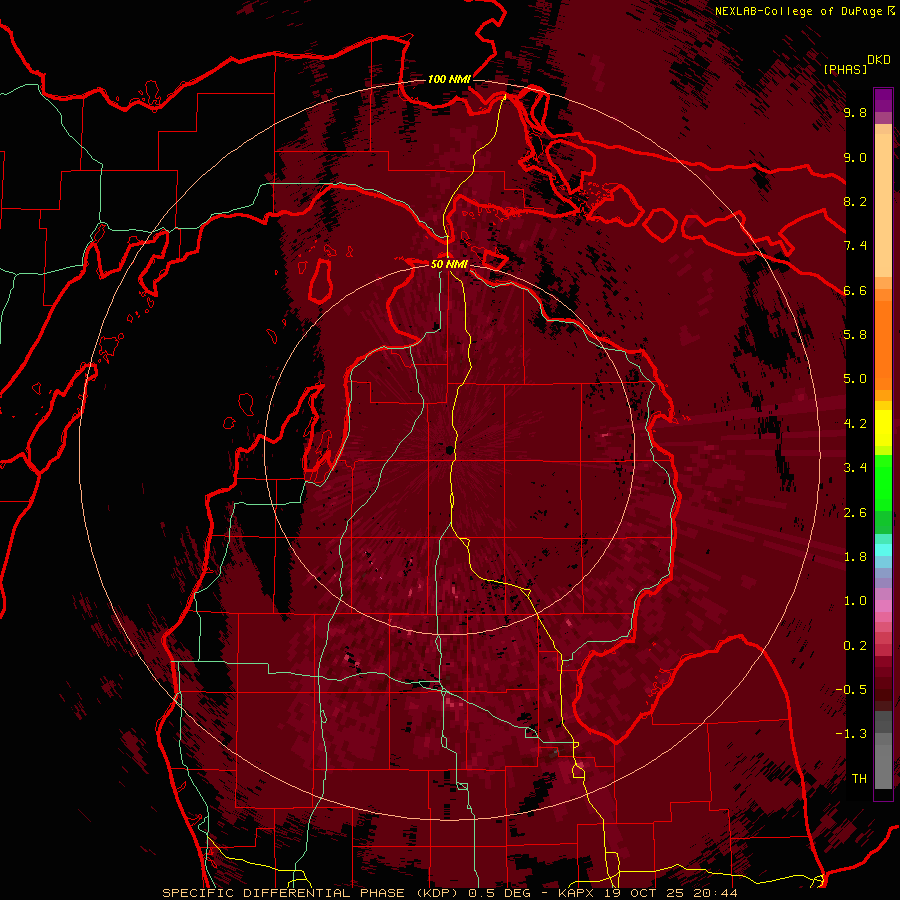This screenshot has width=900, height=900.
Task: Click the 1.0 legend tick label
Action: coord(855,601)
